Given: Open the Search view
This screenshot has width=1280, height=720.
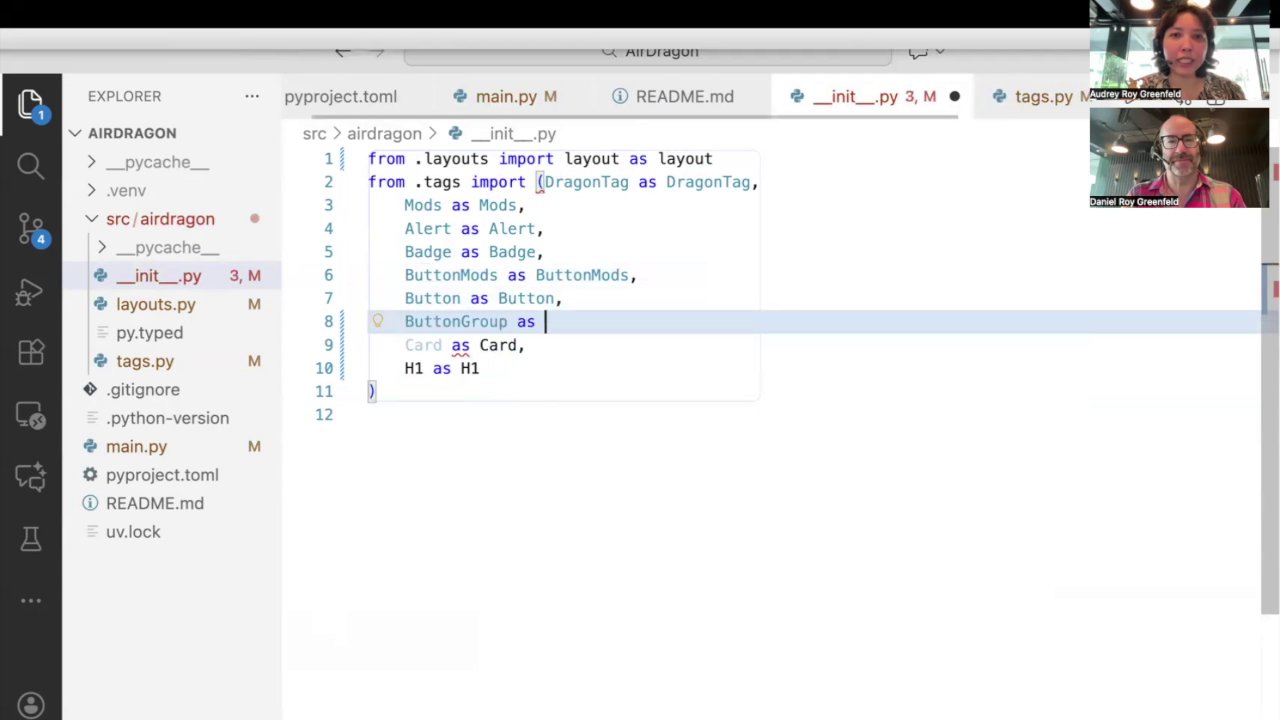Looking at the screenshot, I should [30, 165].
